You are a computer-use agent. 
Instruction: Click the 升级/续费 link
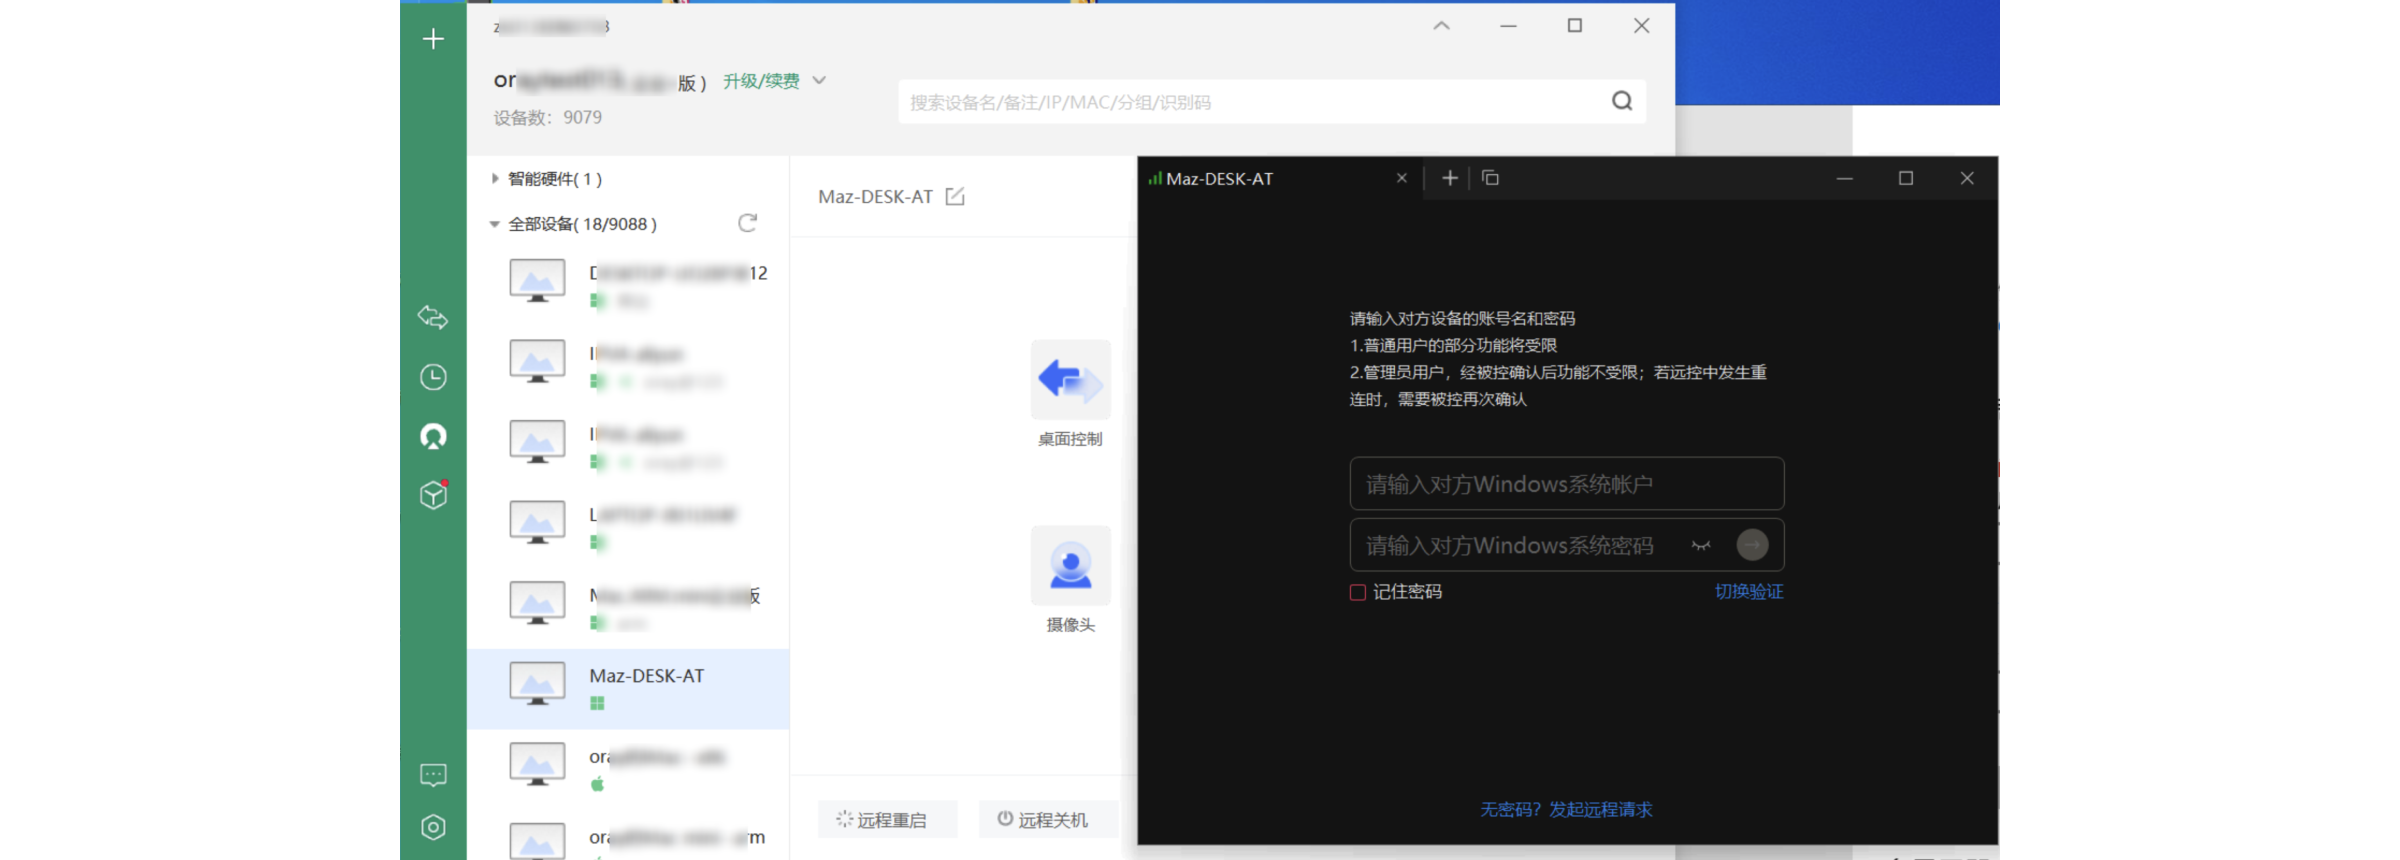click(x=761, y=81)
